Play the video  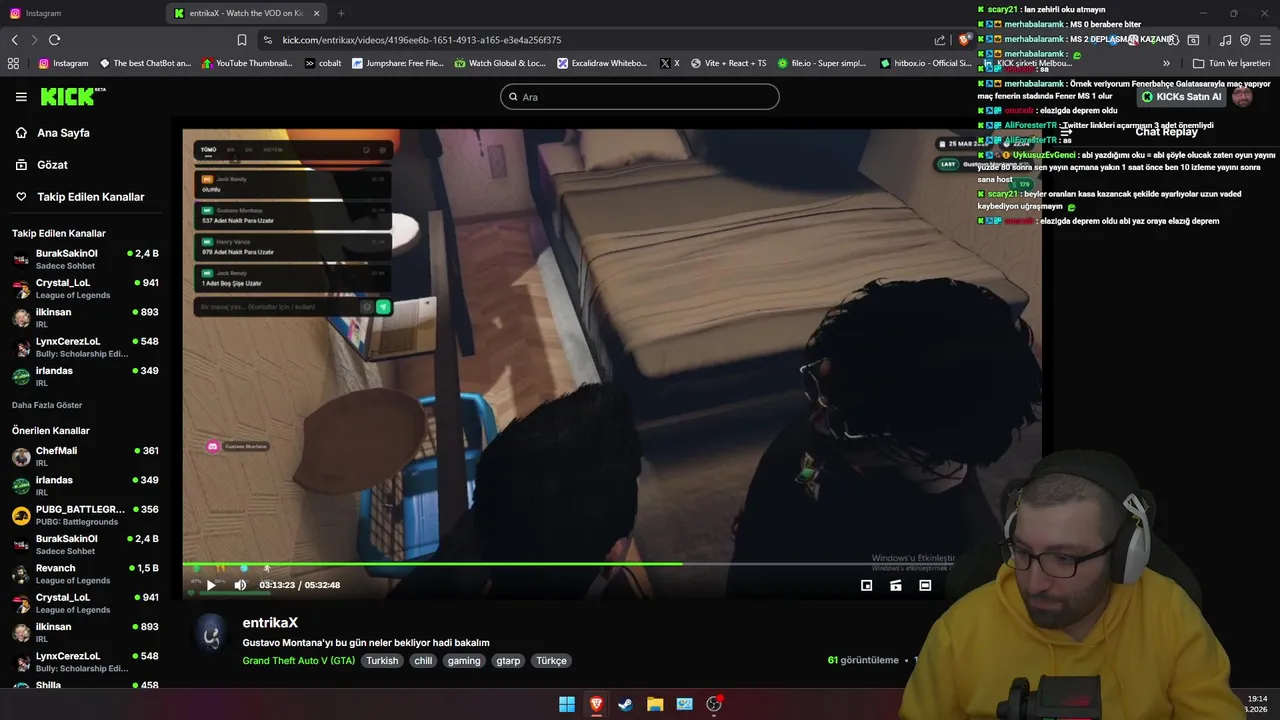211,585
